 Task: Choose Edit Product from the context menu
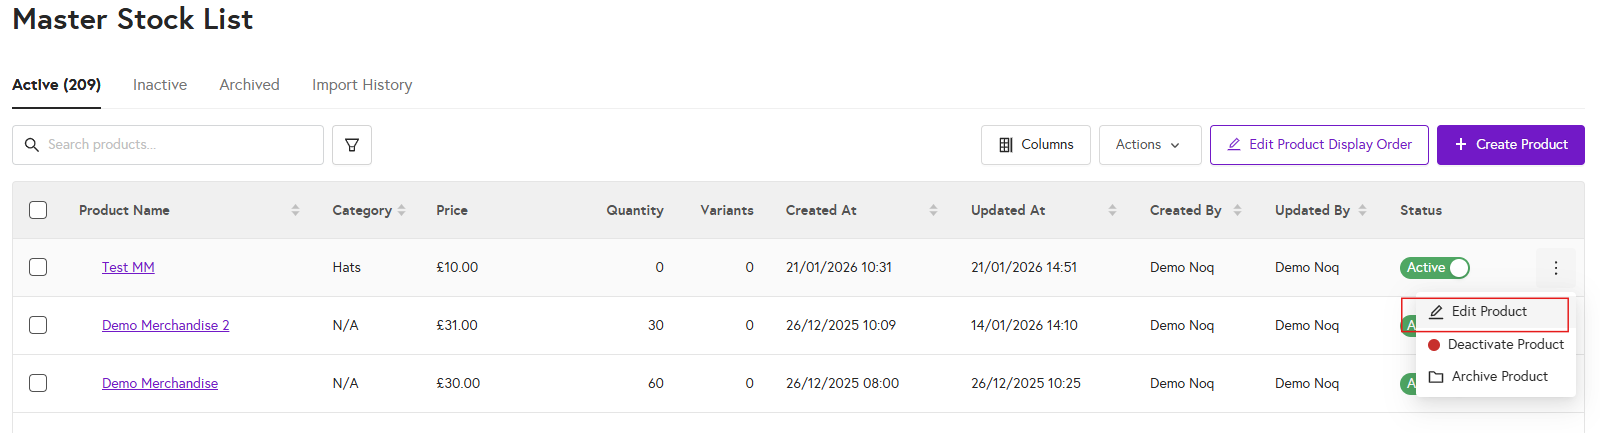(1488, 312)
